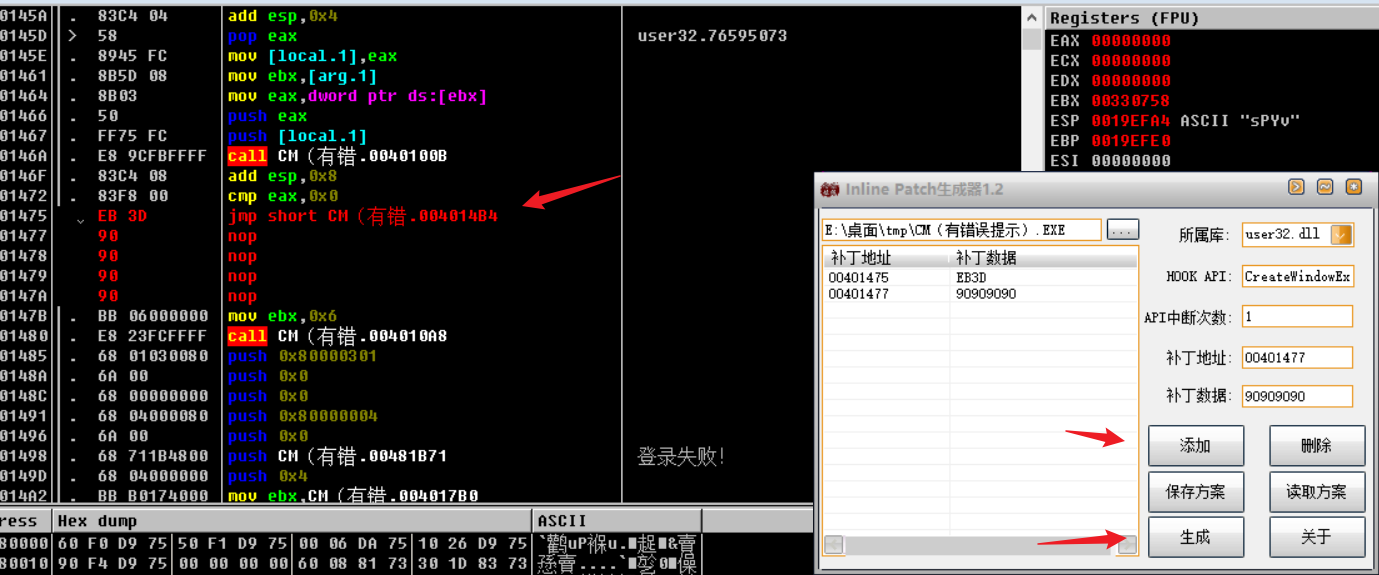The height and width of the screenshot is (575, 1379).
Task: Click the 读取方案 (Load scheme) button
Action: (1316, 492)
